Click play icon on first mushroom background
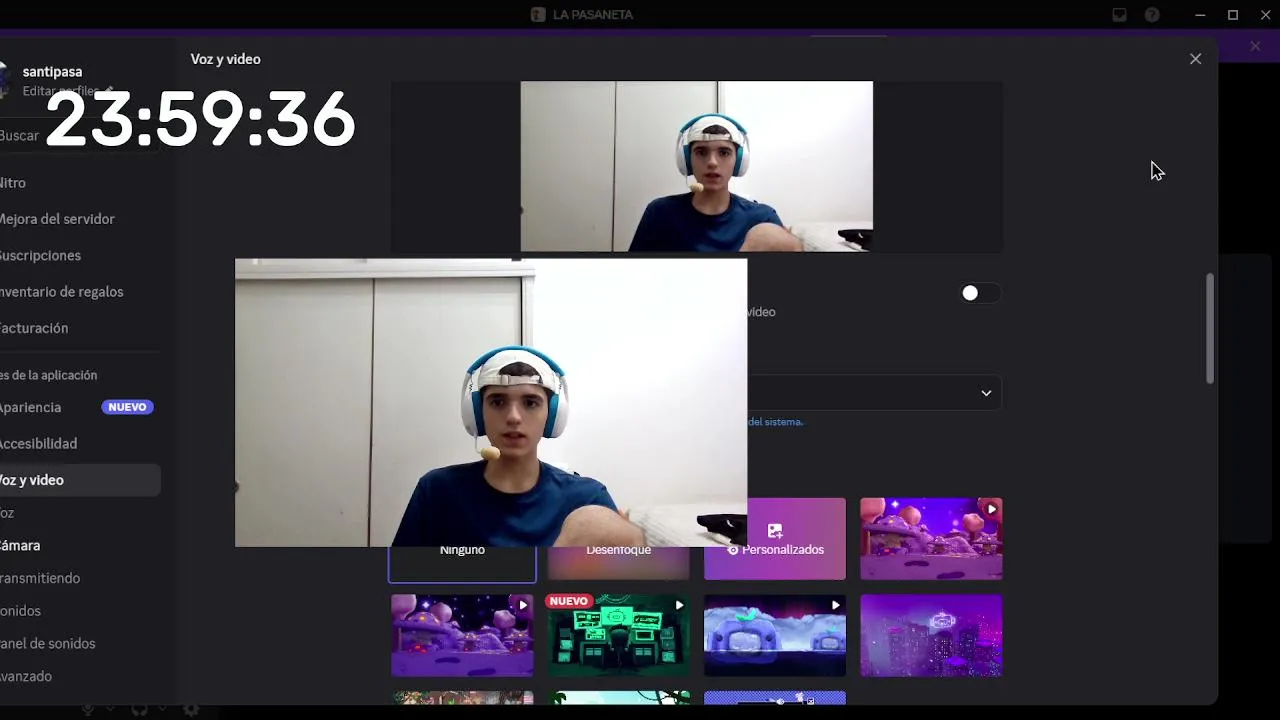Screen dimensions: 1280x720 click(x=991, y=509)
